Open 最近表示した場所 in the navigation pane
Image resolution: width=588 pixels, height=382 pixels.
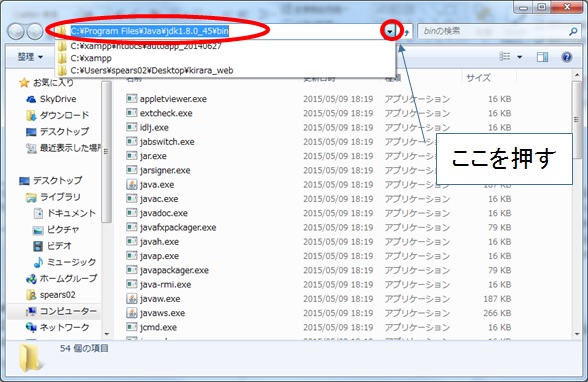coord(64,148)
